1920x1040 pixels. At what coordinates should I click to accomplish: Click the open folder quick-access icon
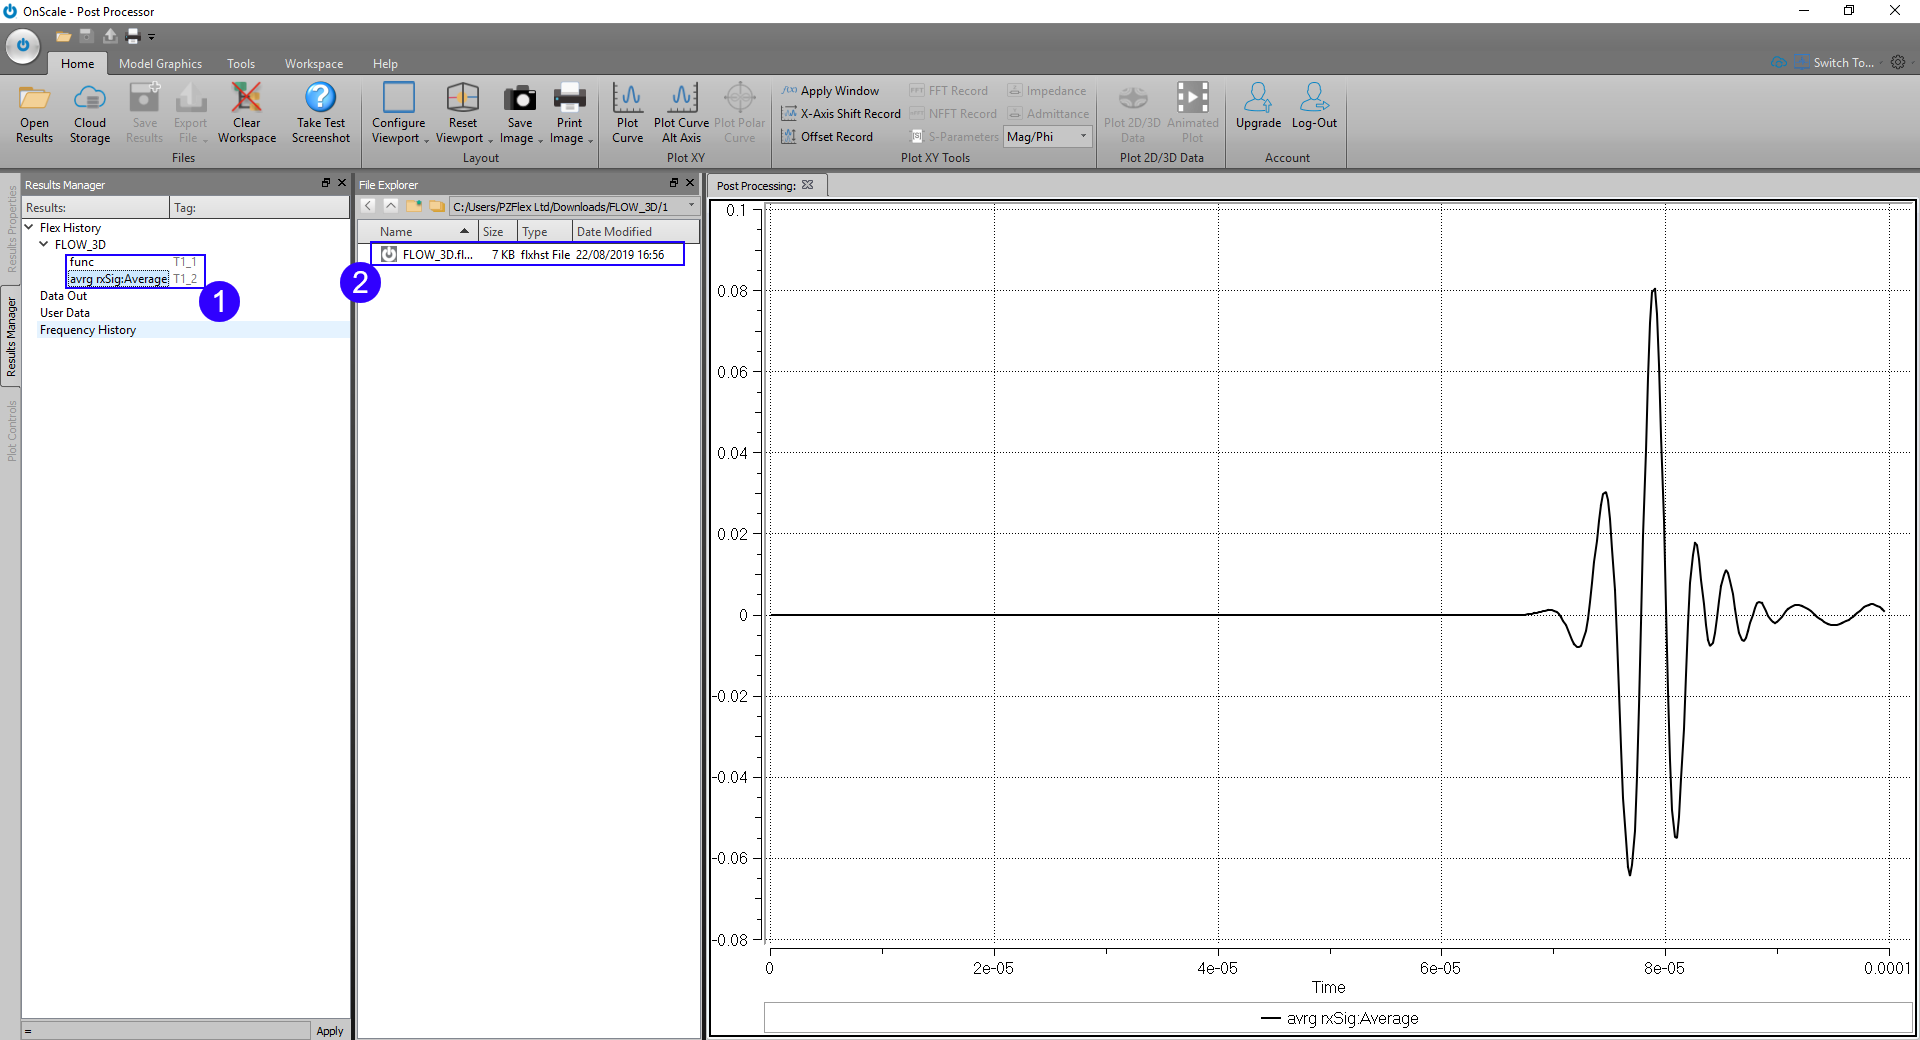(x=64, y=36)
